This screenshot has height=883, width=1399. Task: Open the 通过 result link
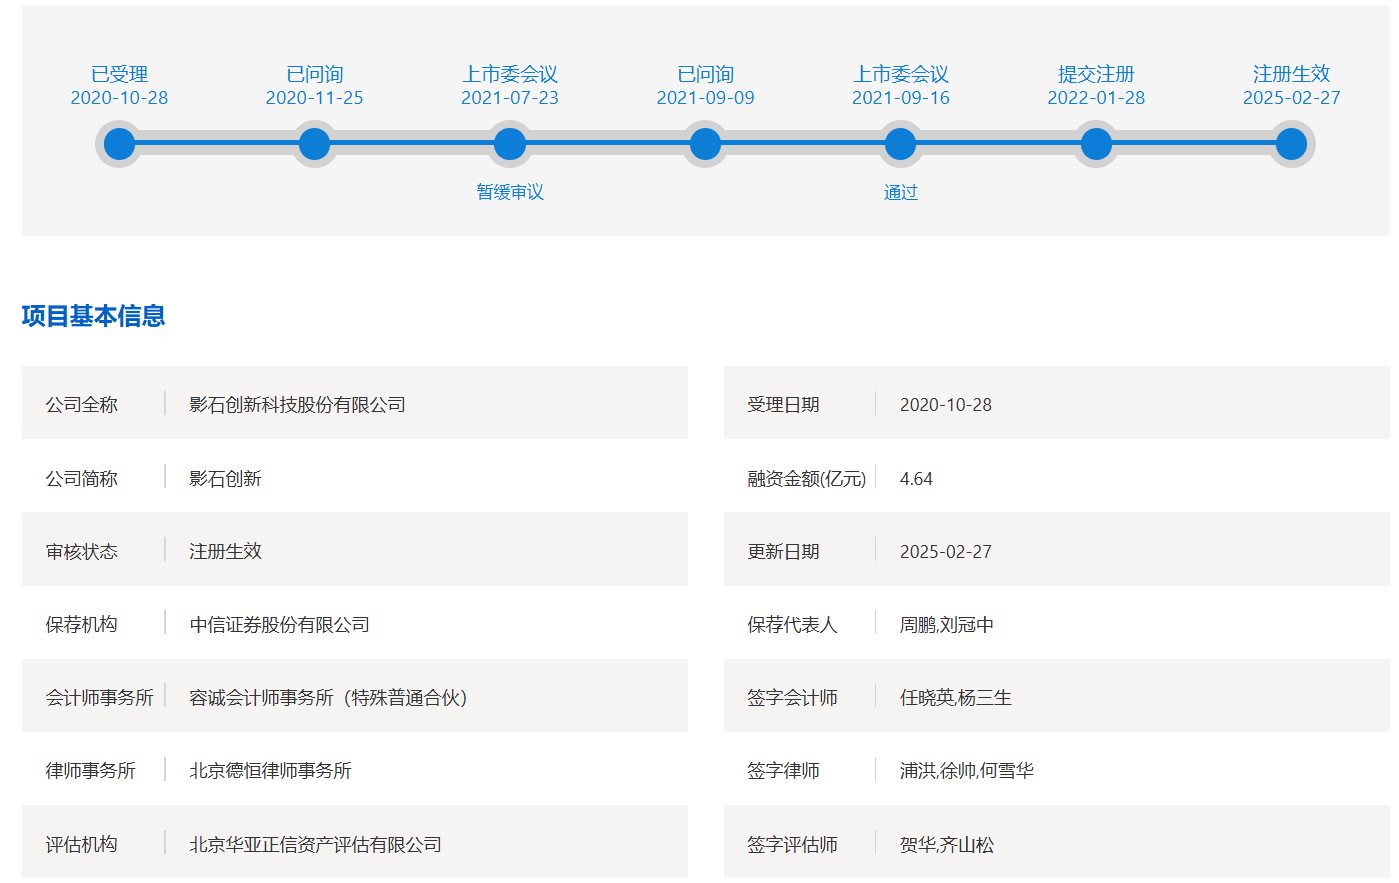point(900,192)
